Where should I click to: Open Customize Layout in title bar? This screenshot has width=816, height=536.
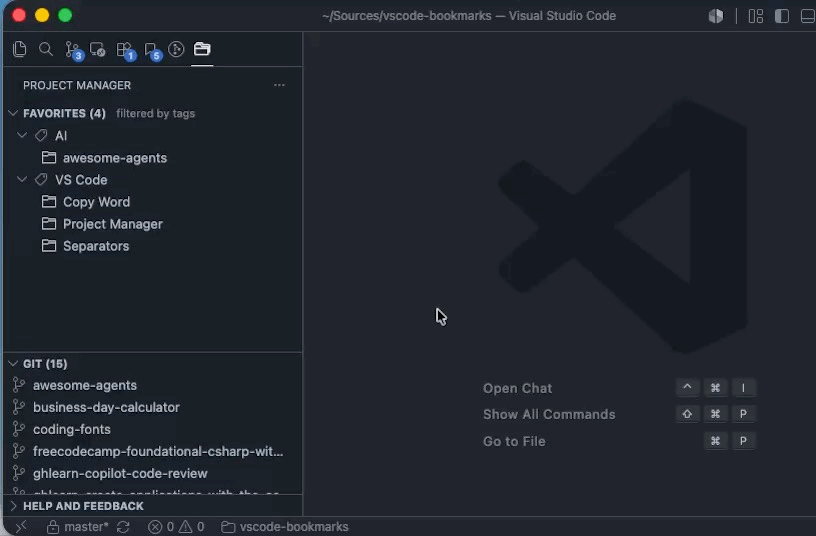756,16
